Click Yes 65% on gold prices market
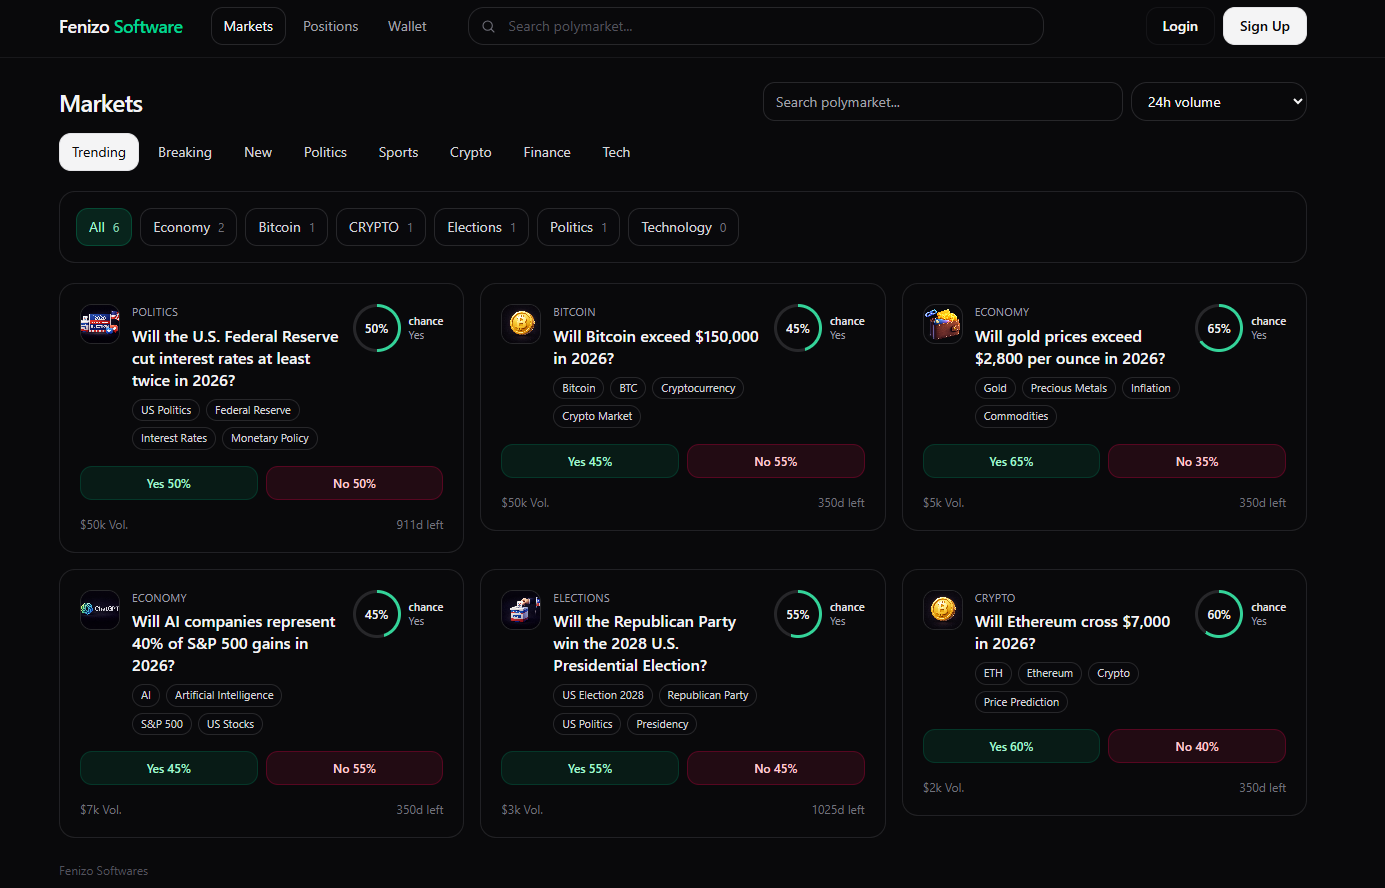 click(1011, 461)
